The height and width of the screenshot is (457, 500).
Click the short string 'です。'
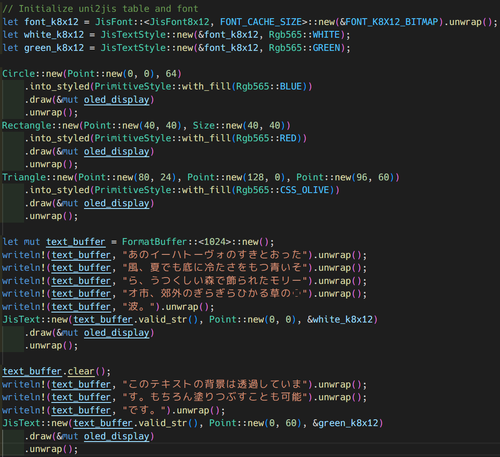click(x=144, y=410)
